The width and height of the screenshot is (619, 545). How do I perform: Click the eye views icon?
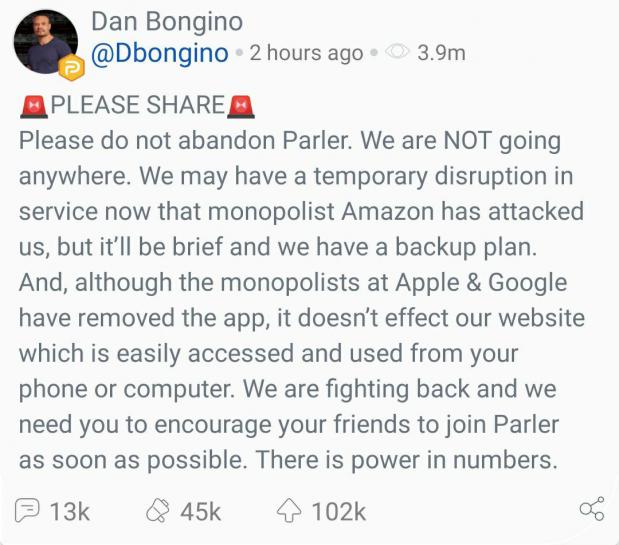tap(398, 53)
